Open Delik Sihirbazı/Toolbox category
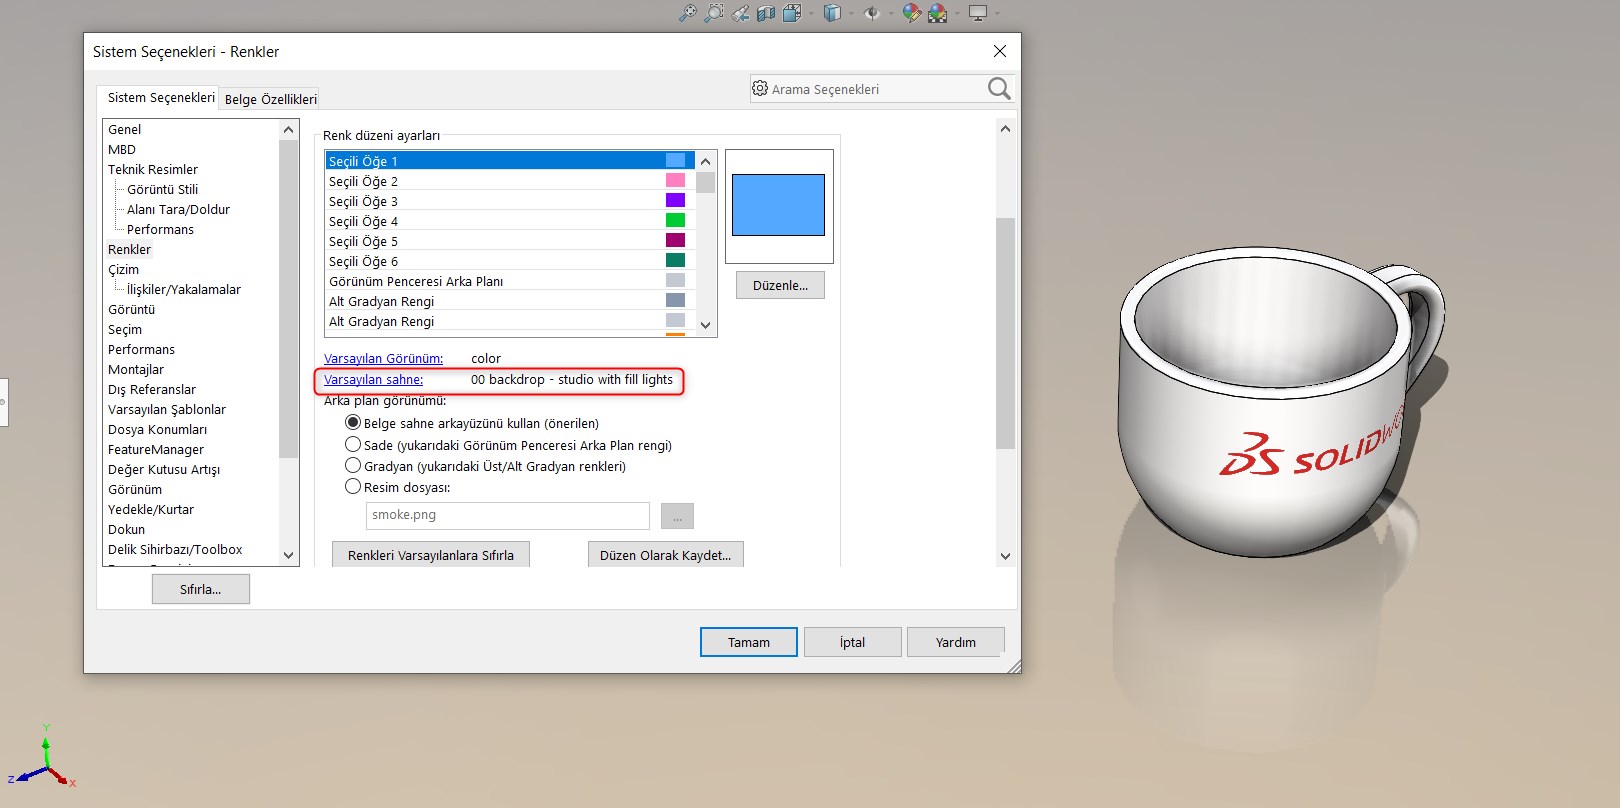1620x808 pixels. pyautogui.click(x=175, y=549)
